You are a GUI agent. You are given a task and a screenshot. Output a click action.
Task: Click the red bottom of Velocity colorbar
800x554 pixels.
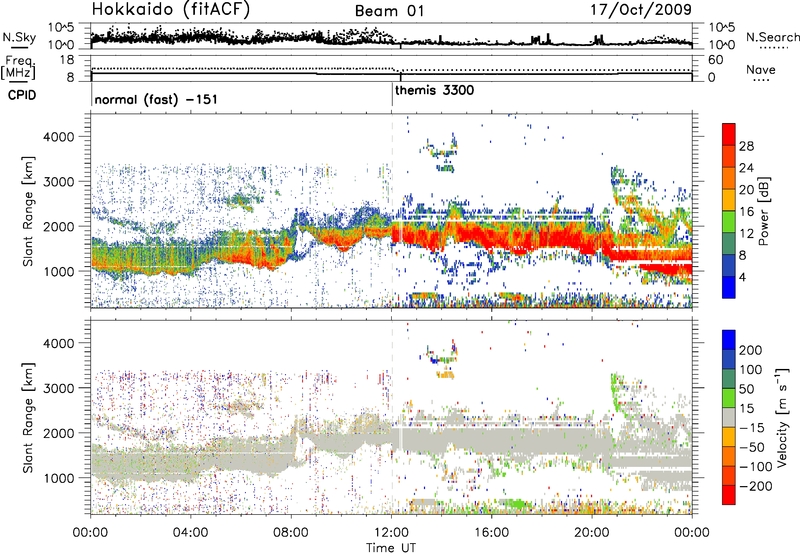(x=729, y=495)
